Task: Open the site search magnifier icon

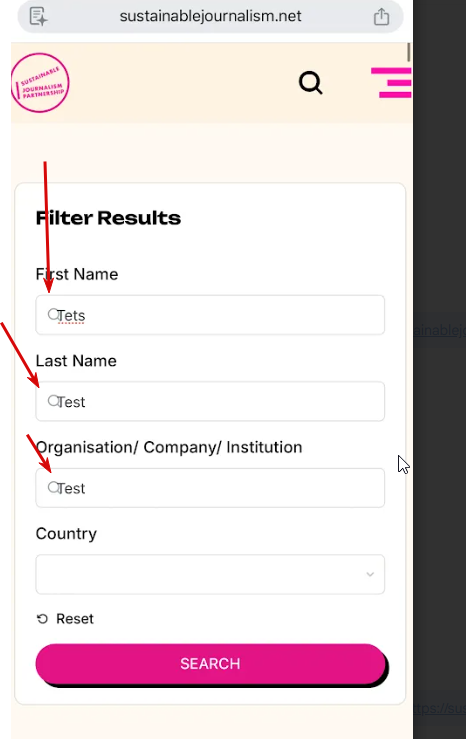Action: pos(311,83)
